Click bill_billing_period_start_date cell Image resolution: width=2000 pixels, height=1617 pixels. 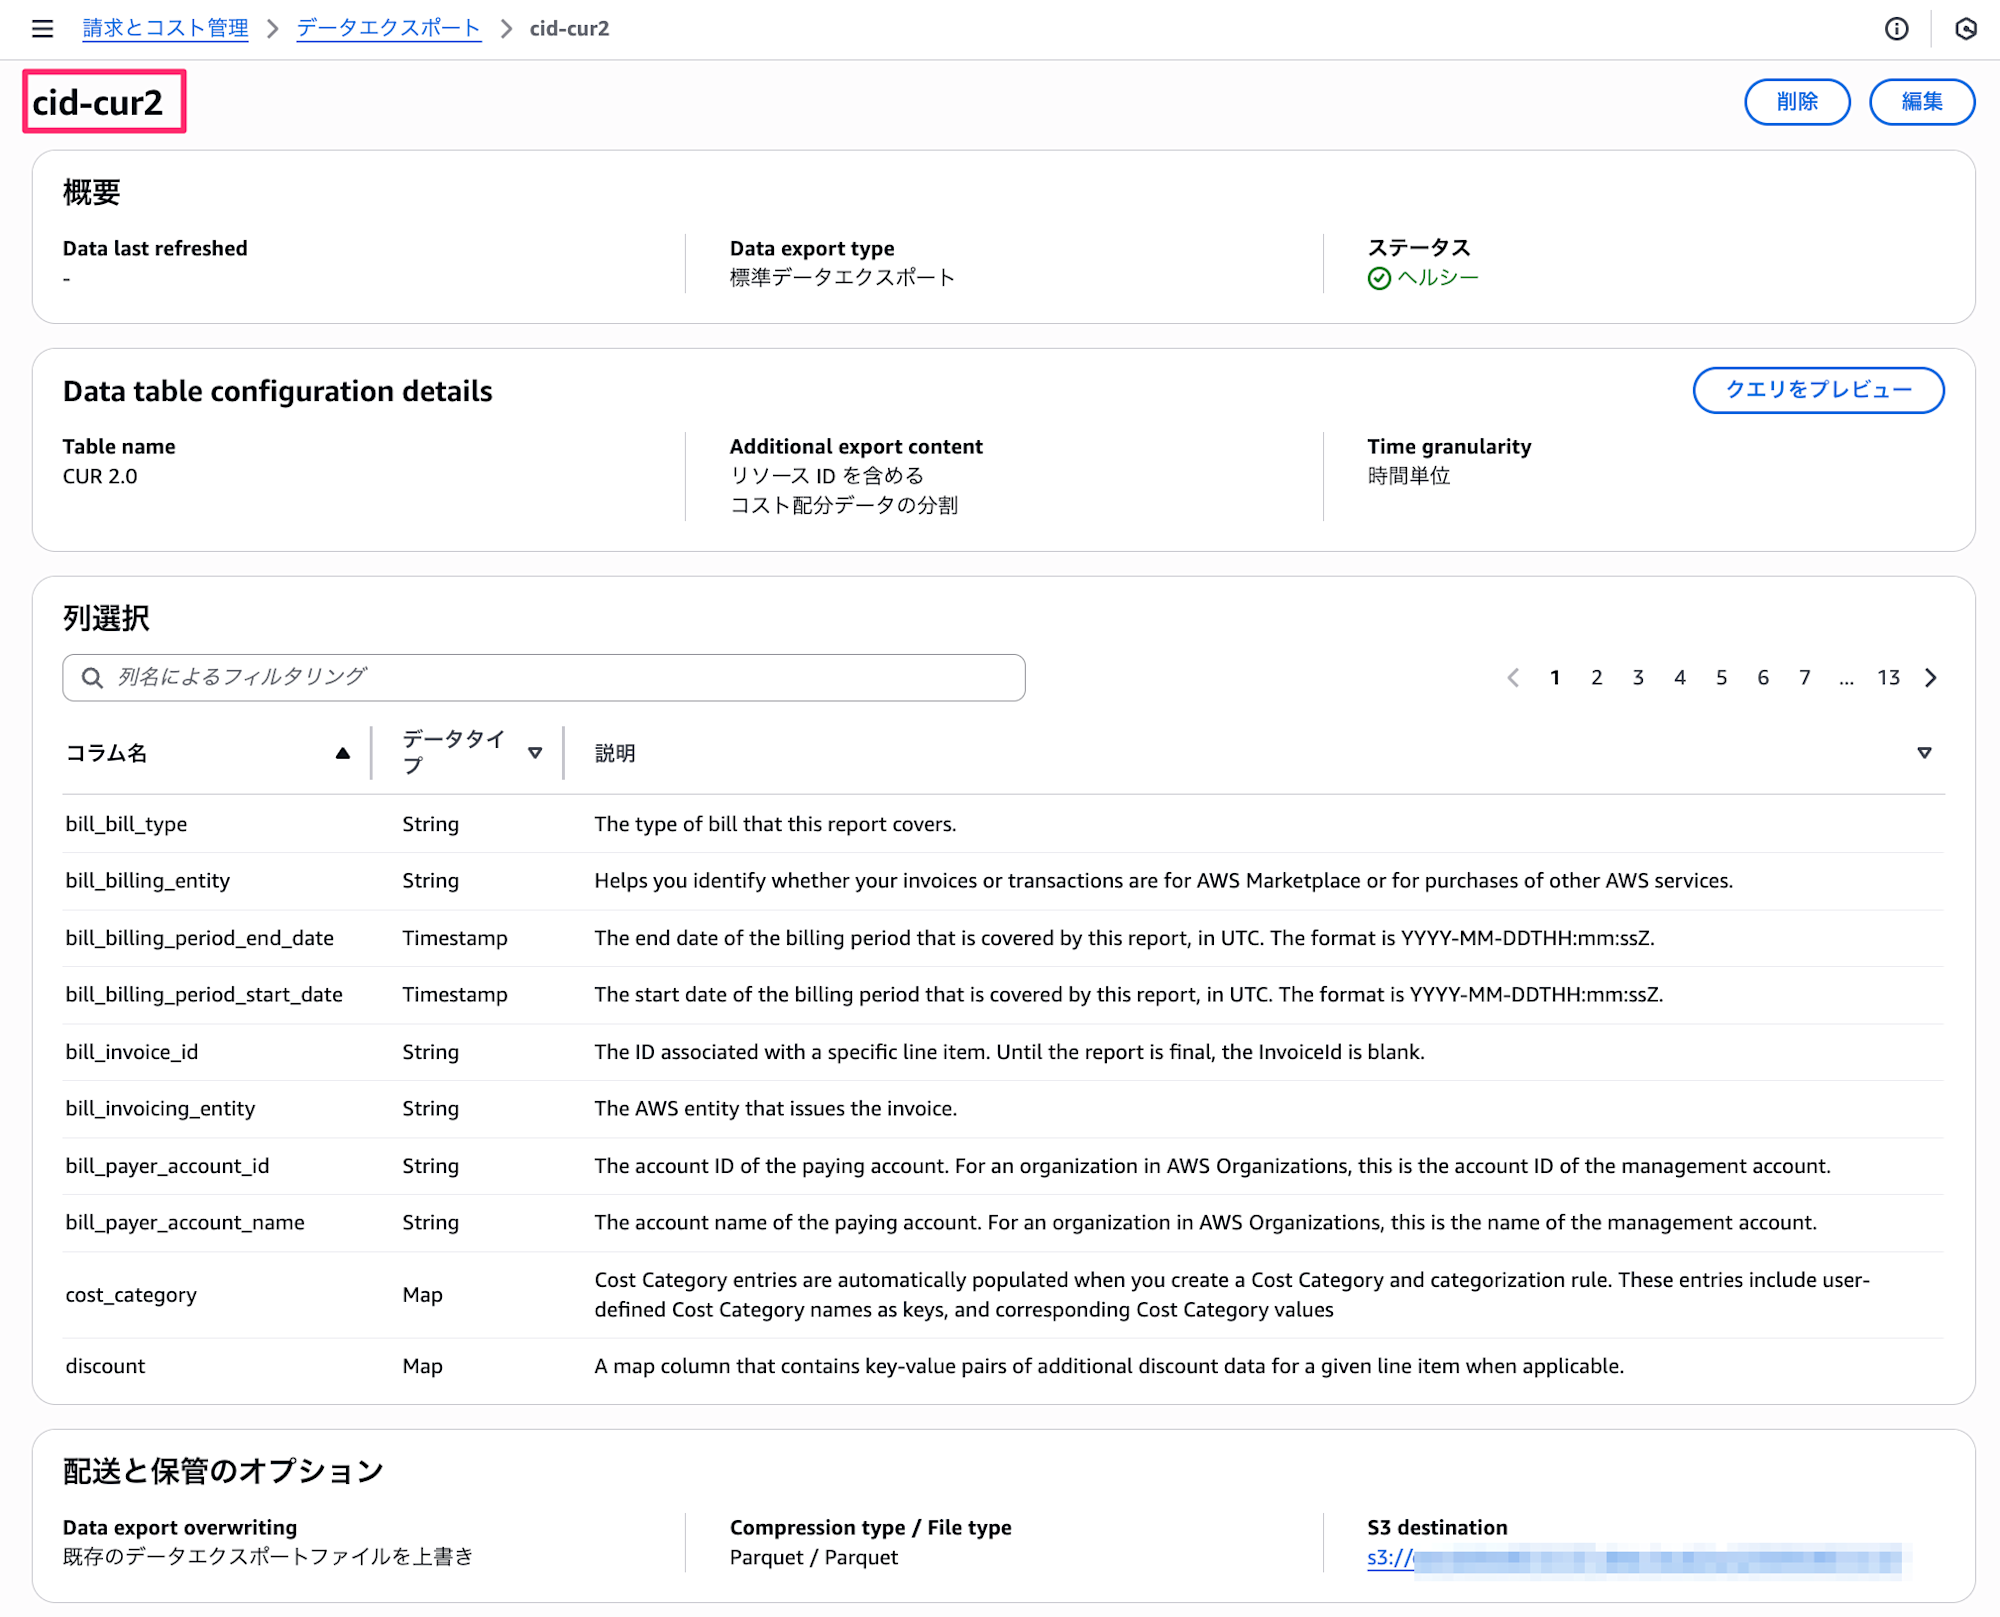click(204, 995)
